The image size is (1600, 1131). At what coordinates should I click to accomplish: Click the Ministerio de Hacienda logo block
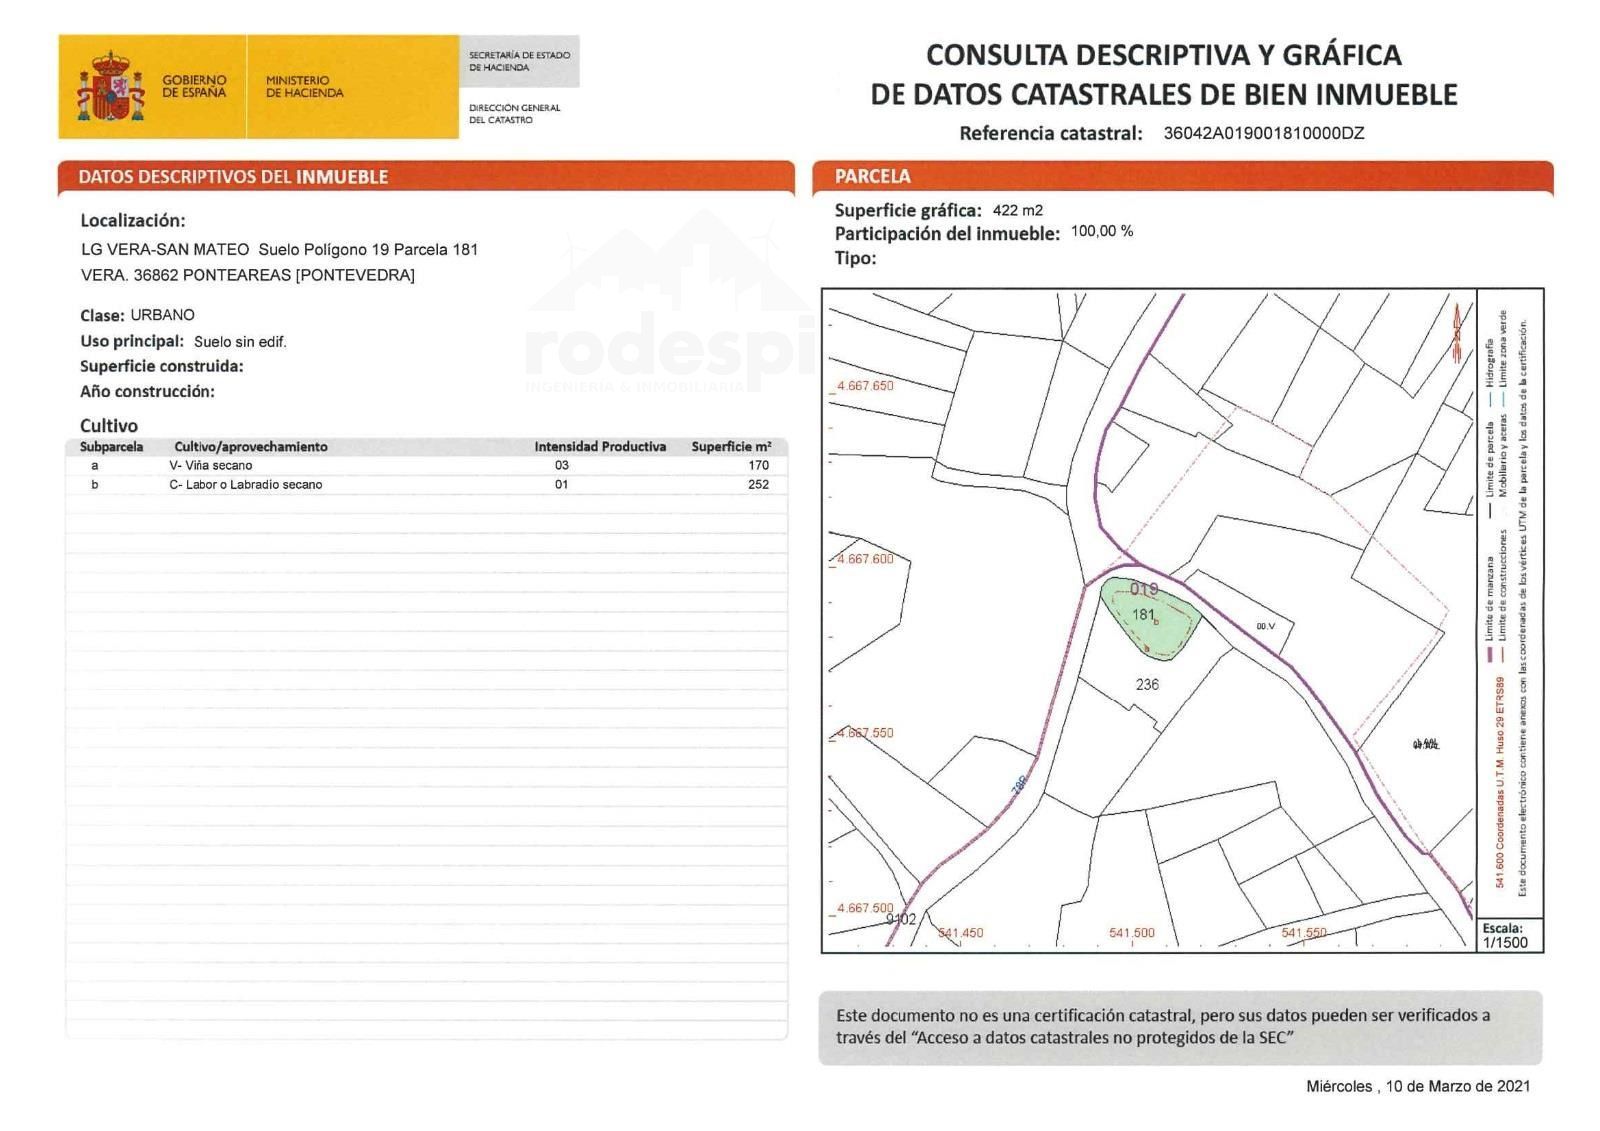(x=304, y=87)
